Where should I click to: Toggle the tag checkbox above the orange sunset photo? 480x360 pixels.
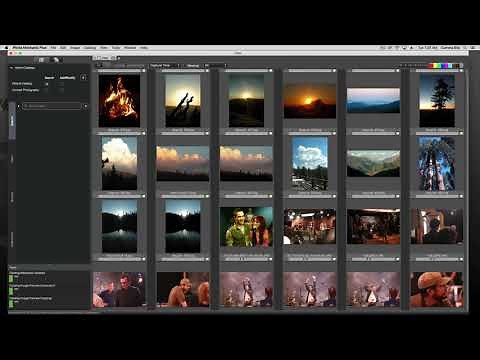[x=334, y=71]
